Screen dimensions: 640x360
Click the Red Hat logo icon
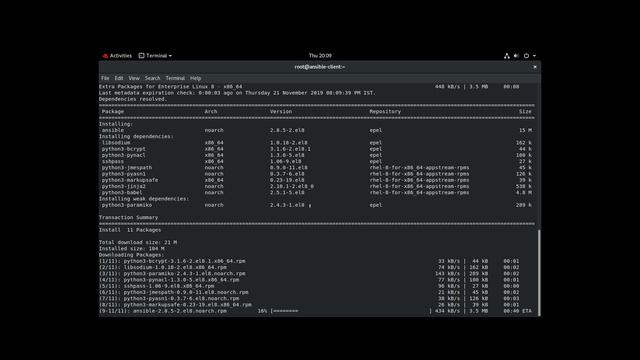pyautogui.click(x=105, y=56)
